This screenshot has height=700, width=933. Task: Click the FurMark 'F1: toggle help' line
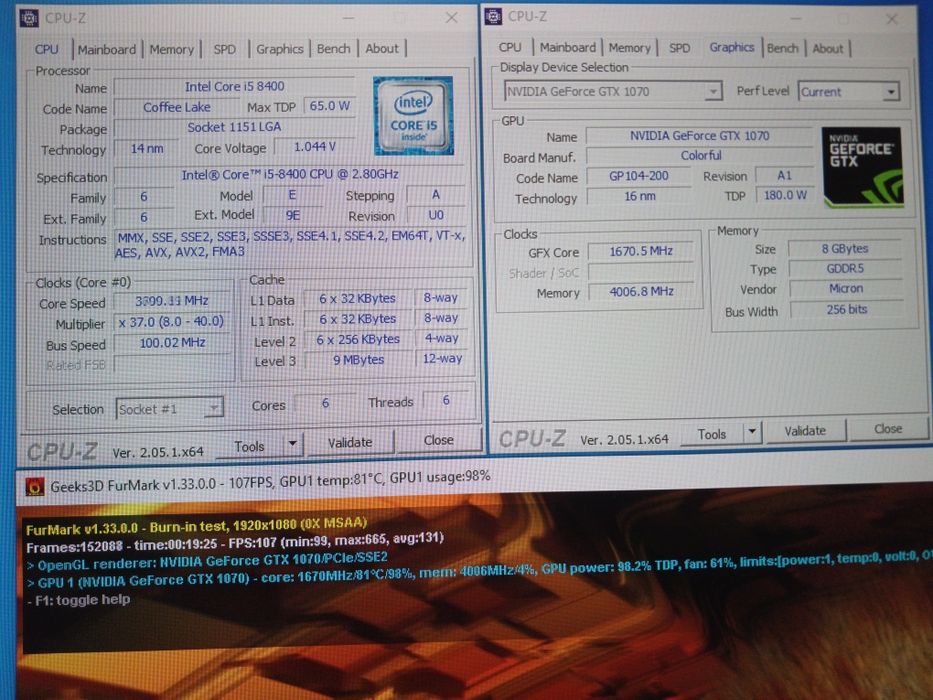79,600
